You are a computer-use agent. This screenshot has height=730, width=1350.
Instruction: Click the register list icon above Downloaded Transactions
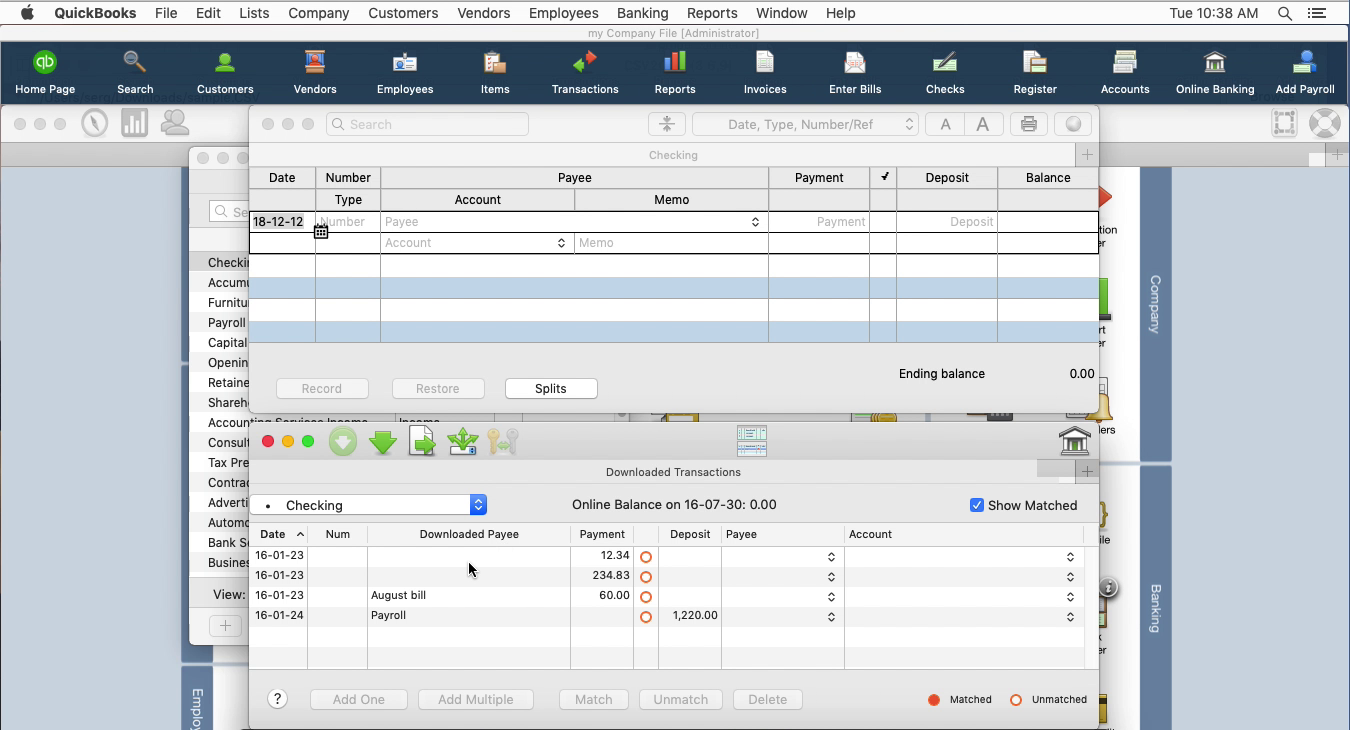point(751,441)
